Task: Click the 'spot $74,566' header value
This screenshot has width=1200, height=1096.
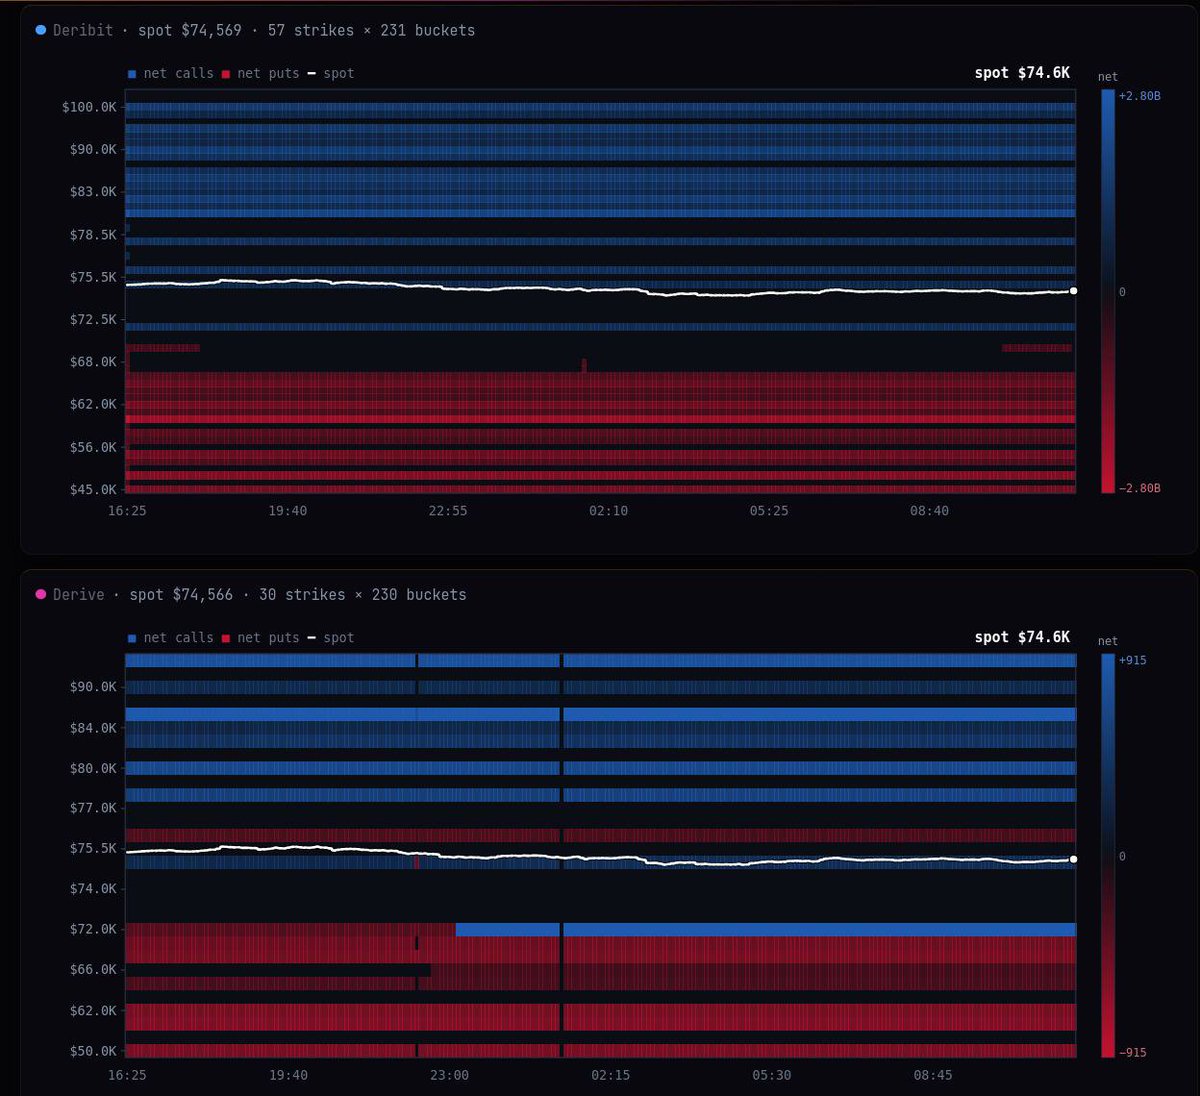Action: [181, 594]
